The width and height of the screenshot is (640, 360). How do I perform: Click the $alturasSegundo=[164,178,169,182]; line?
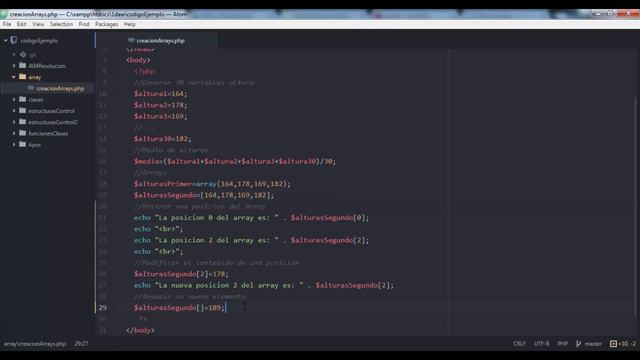click(x=204, y=195)
